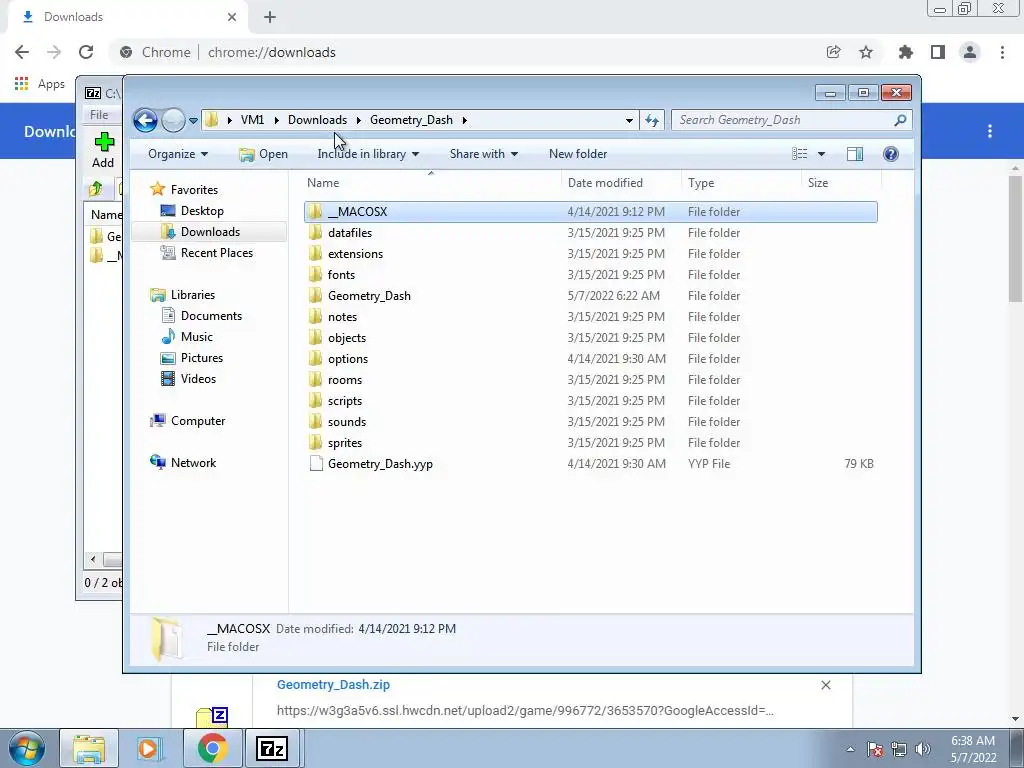Click Downloads in the address breadcrumb
This screenshot has height=768, width=1024.
[317, 120]
